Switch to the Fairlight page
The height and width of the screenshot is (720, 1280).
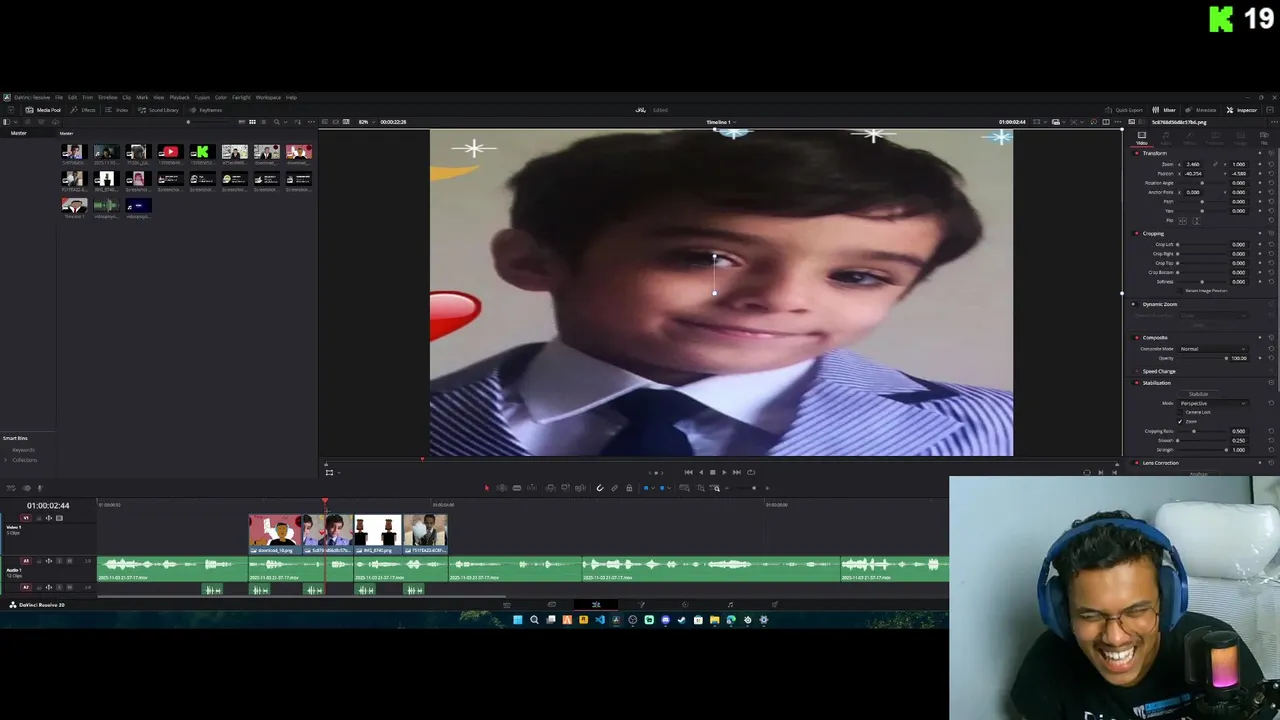[x=730, y=604]
